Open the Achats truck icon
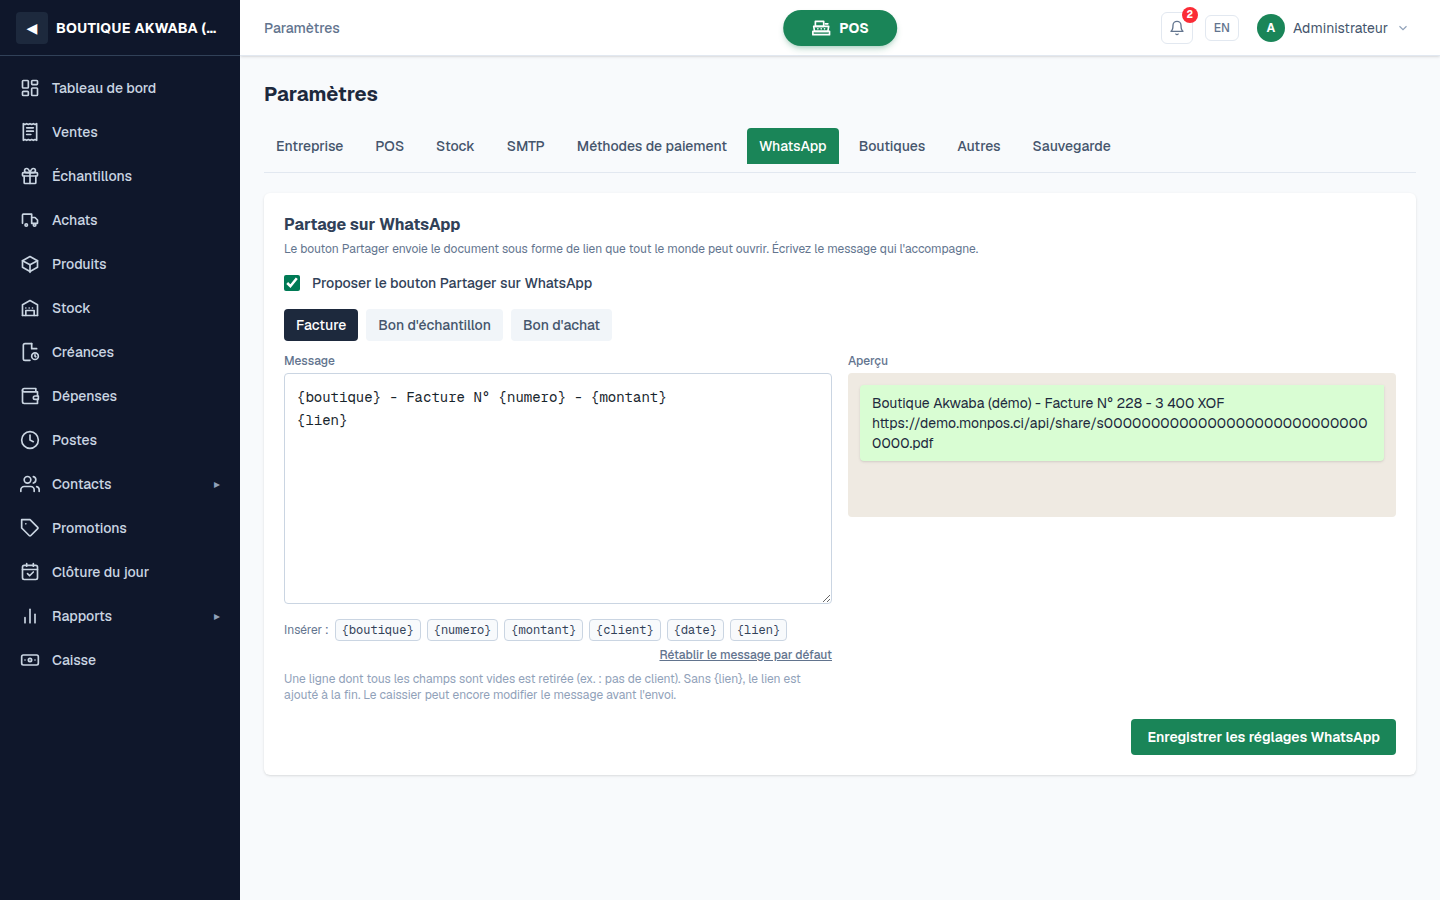Screen dimensions: 1440x900 pos(30,220)
